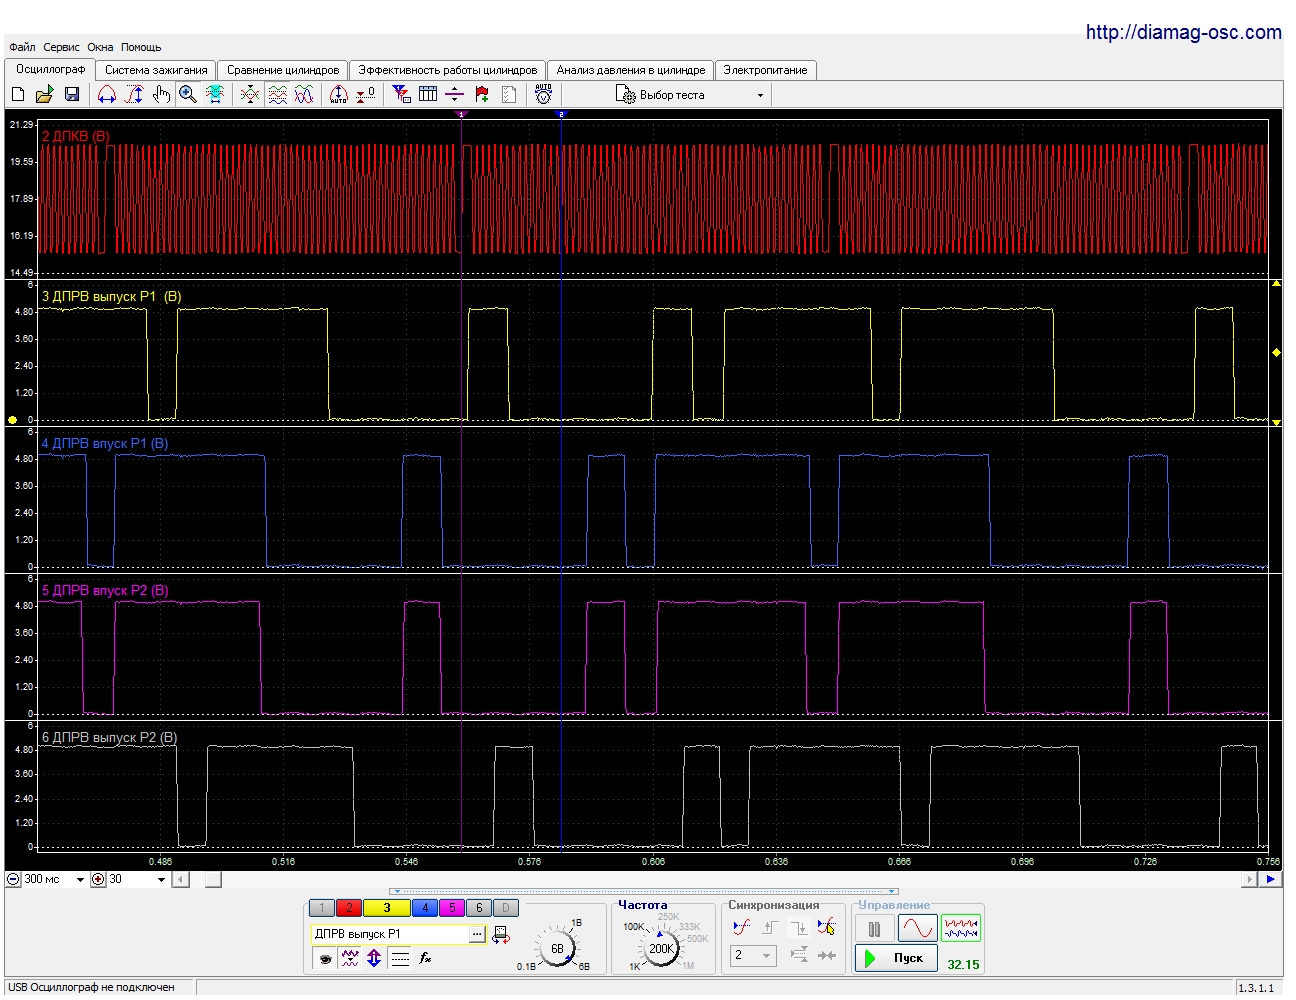Open the diamag-osc.com link
This screenshot has height=1000, width=1296.
[x=1184, y=32]
